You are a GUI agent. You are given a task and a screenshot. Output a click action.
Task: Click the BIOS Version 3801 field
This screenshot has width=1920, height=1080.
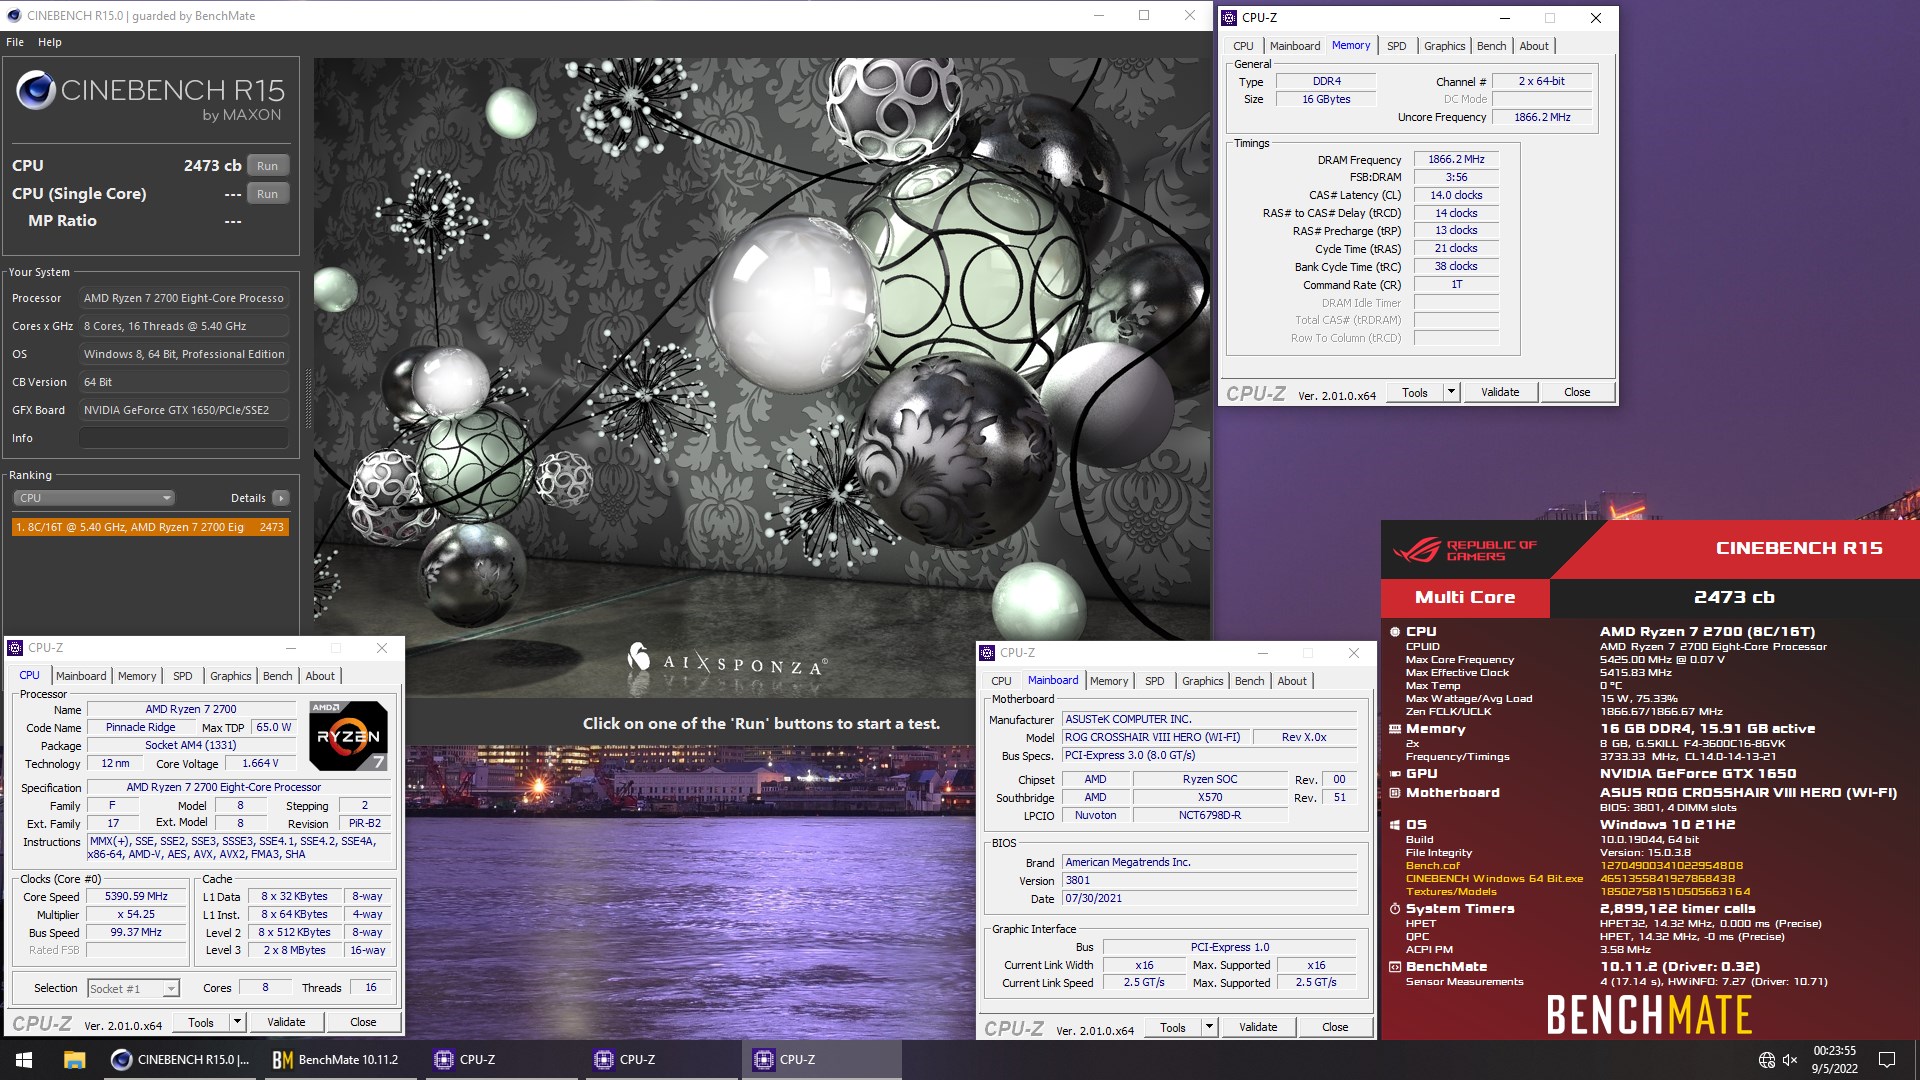click(1209, 881)
